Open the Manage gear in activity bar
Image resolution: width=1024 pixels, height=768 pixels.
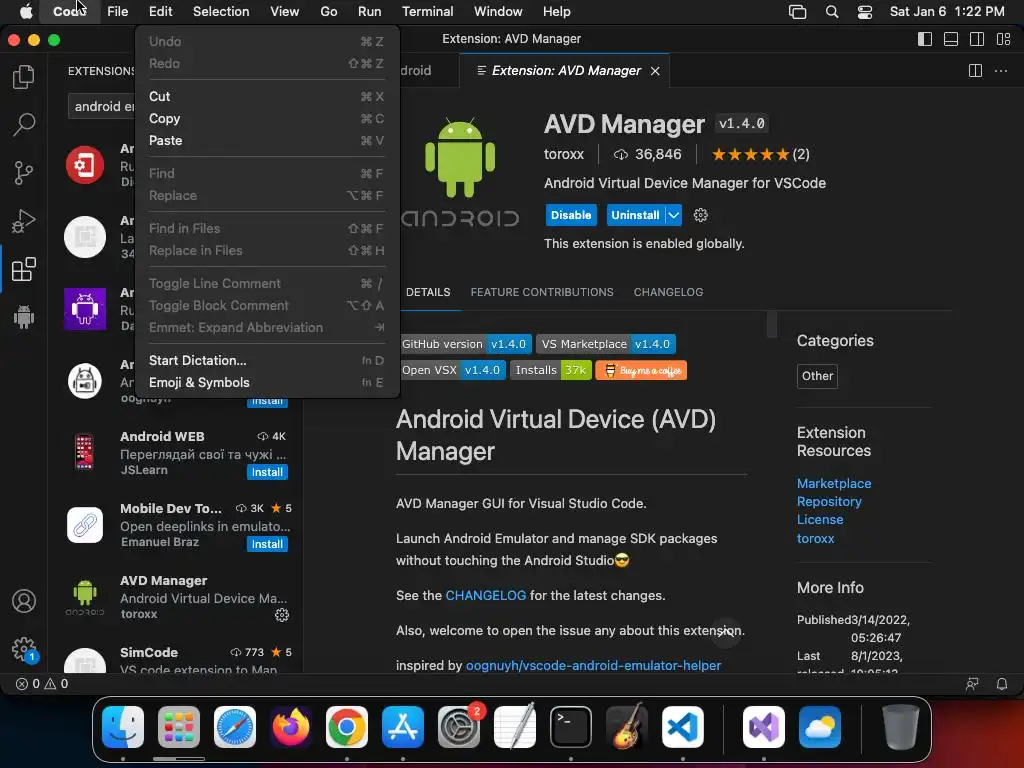click(x=24, y=649)
